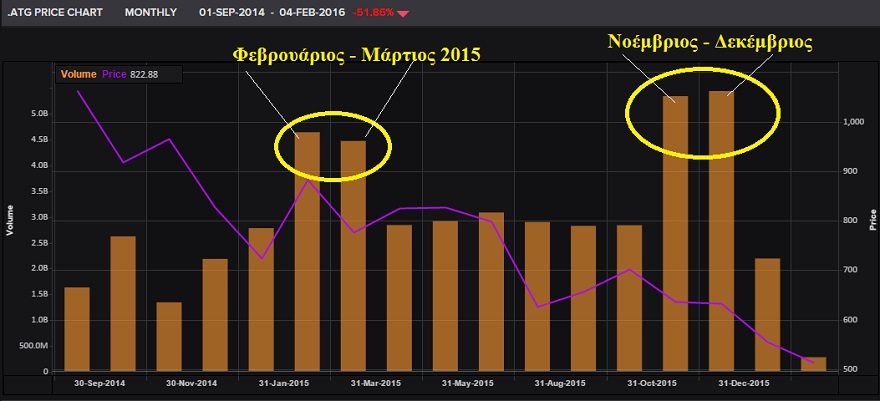Select the February 2015 volume bar
The width and height of the screenshot is (880, 401).
pos(307,251)
